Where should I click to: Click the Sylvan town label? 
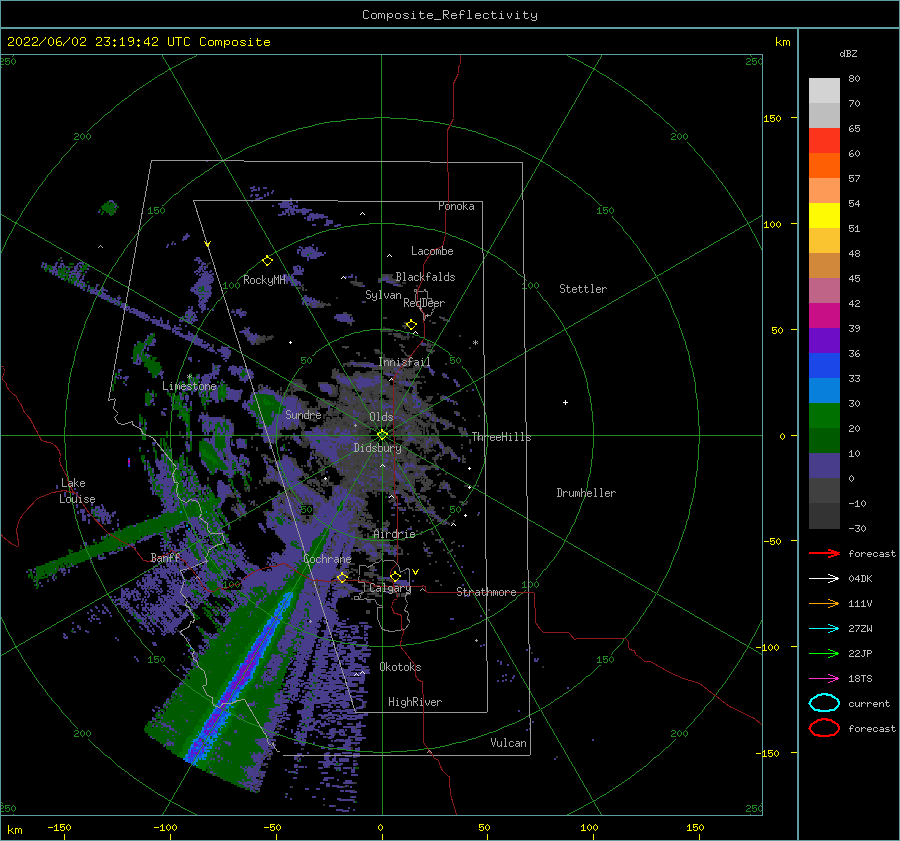pyautogui.click(x=383, y=295)
